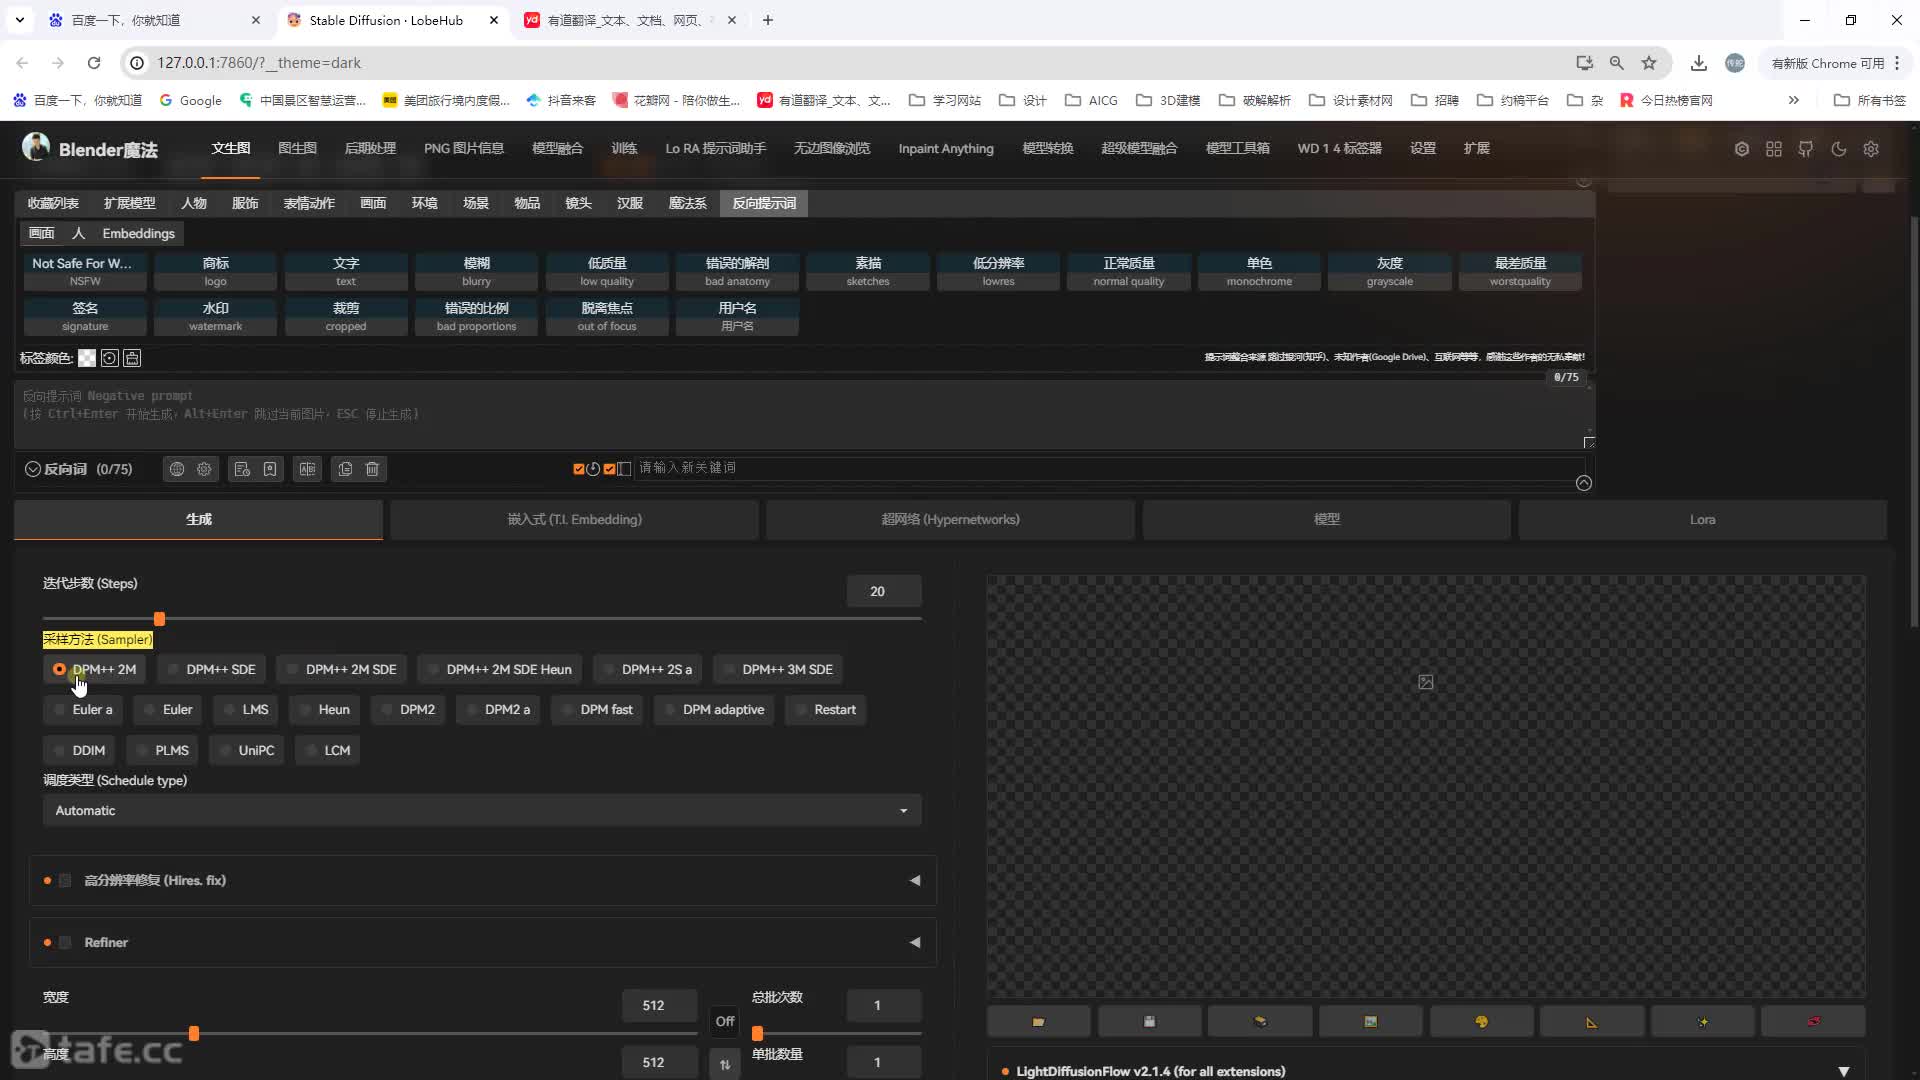Toggle the first orange checkbox beside keyword input

[x=578, y=469]
